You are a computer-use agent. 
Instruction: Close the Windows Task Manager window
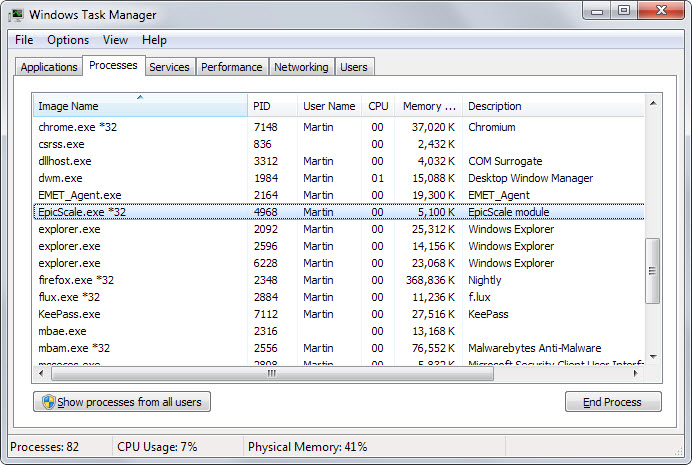[661, 11]
